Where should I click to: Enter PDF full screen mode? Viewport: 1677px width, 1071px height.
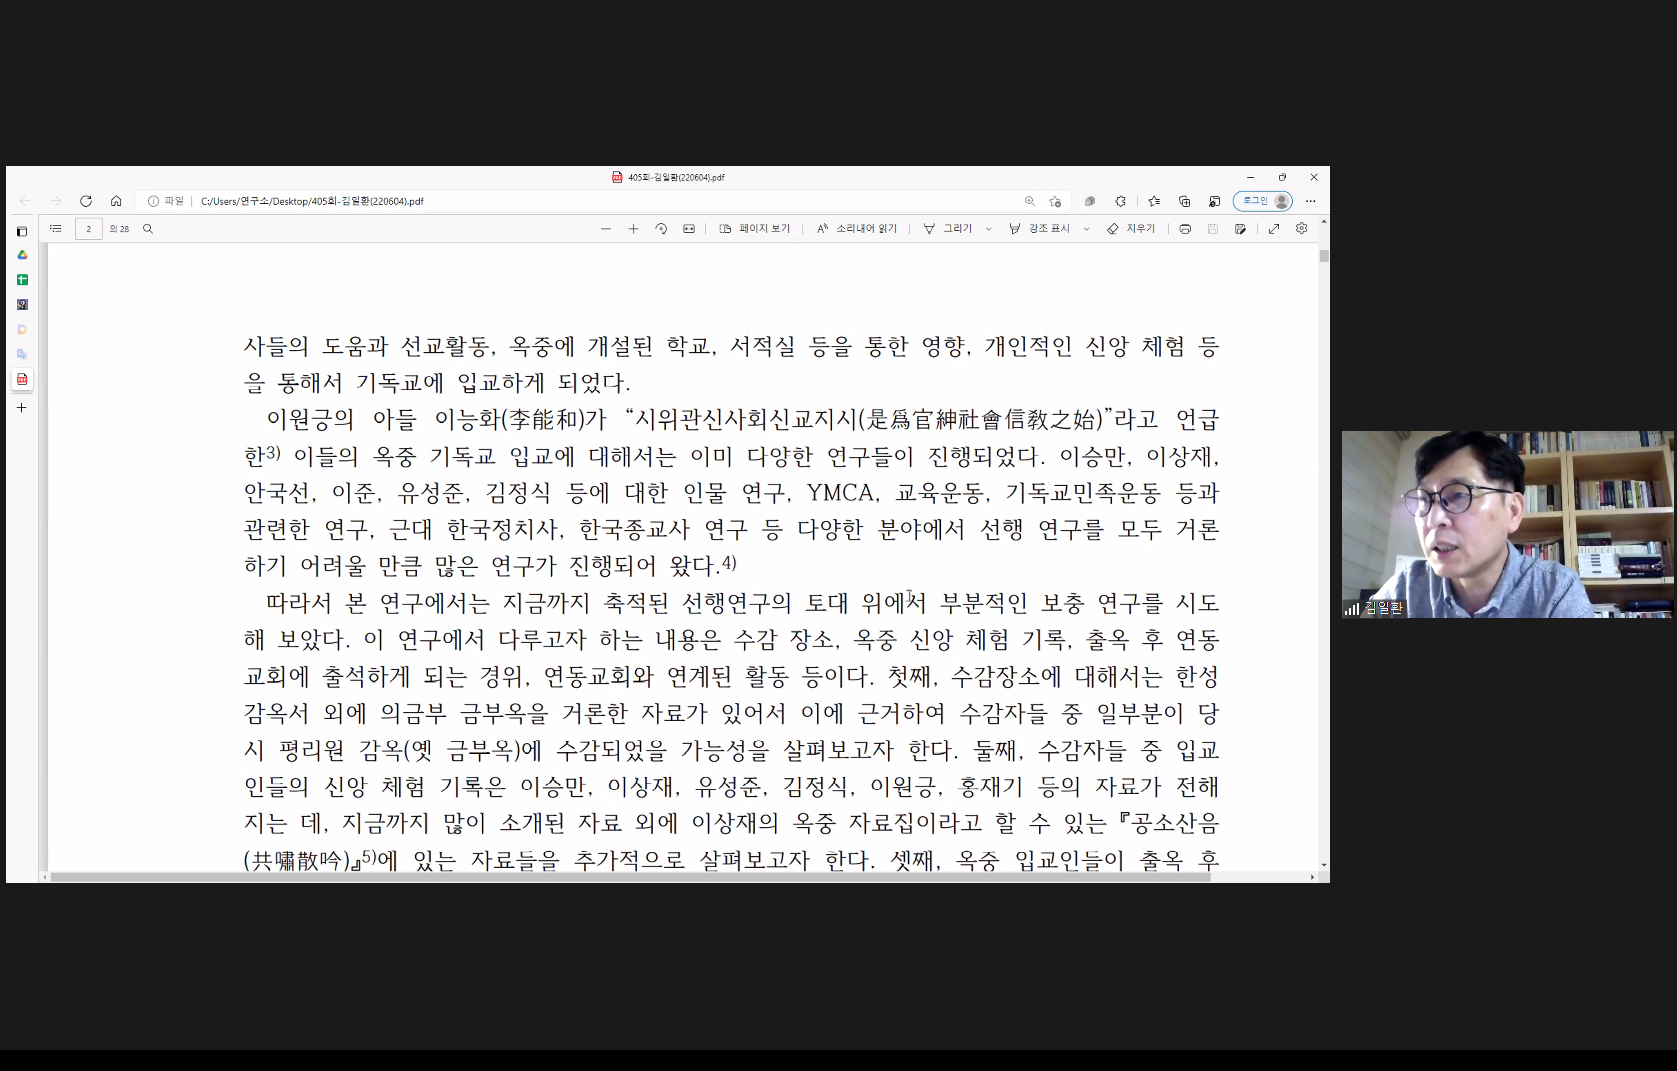coord(1274,229)
